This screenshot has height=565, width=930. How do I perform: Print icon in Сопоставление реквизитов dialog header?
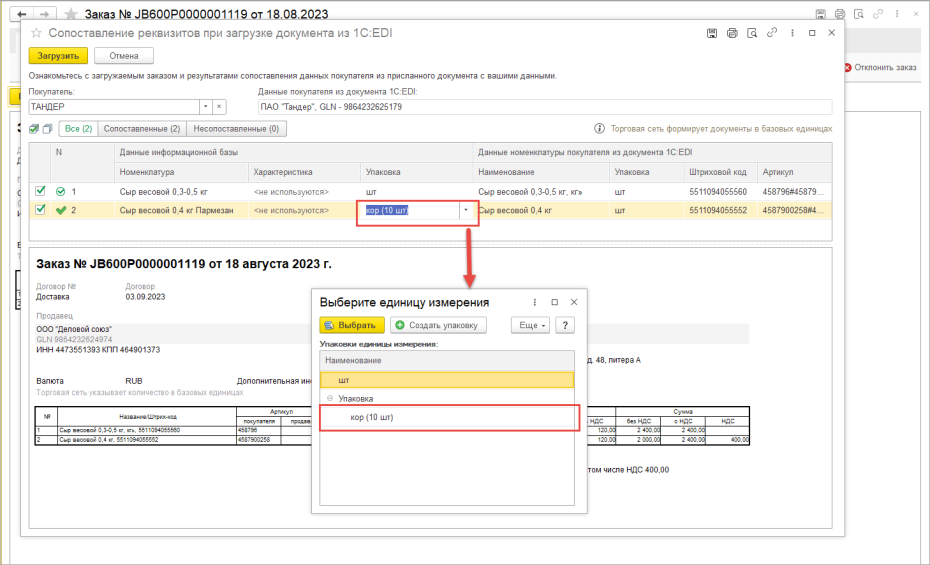tap(732, 33)
